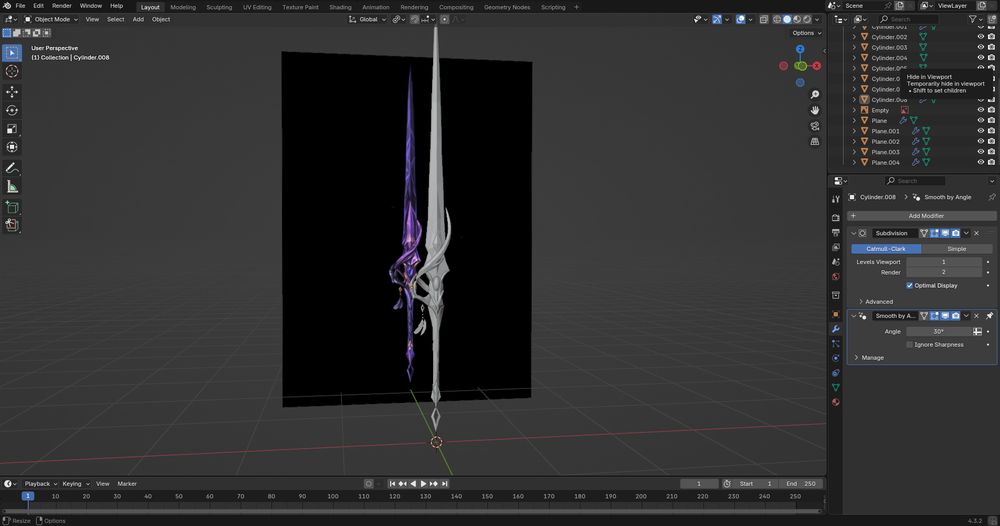
Task: Click the Angle value slider field
Action: pos(938,331)
